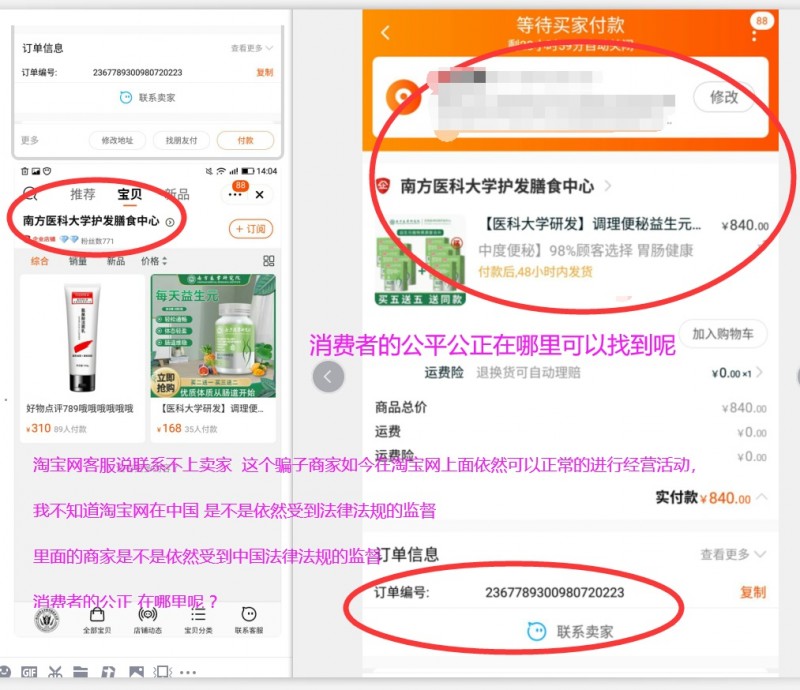The width and height of the screenshot is (800, 690).
Task: Click the 修改地址 pill button
Action: click(117, 140)
